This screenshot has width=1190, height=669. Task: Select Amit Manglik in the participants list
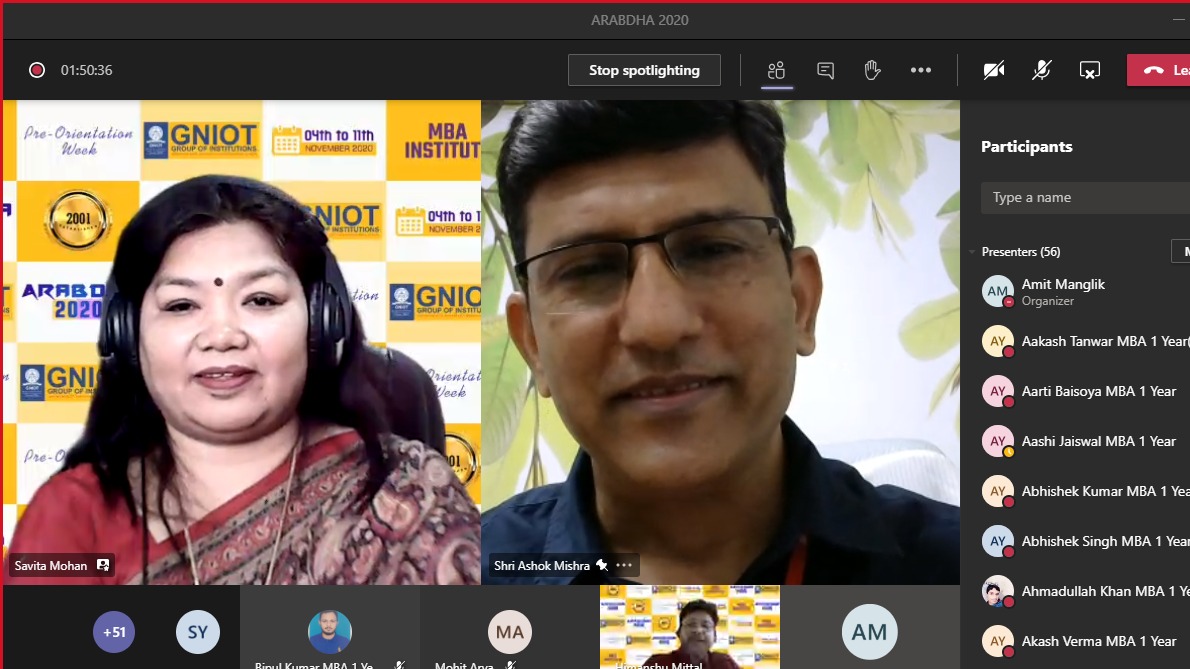[1063, 291]
